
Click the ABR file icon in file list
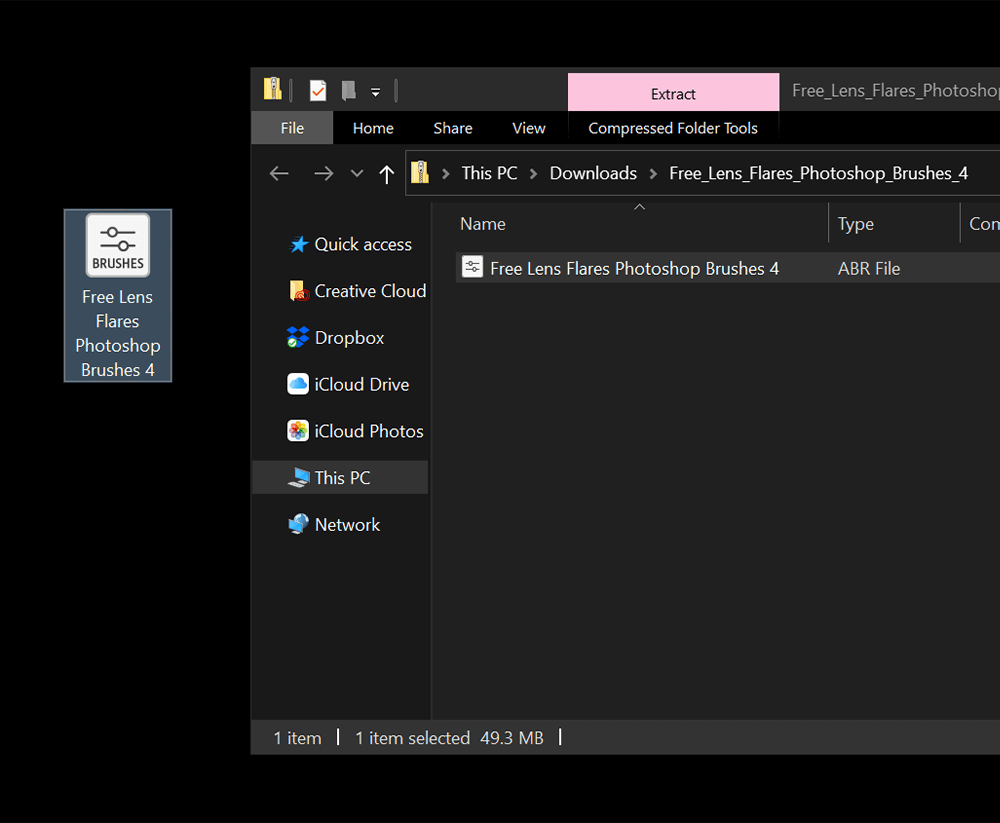click(x=472, y=267)
